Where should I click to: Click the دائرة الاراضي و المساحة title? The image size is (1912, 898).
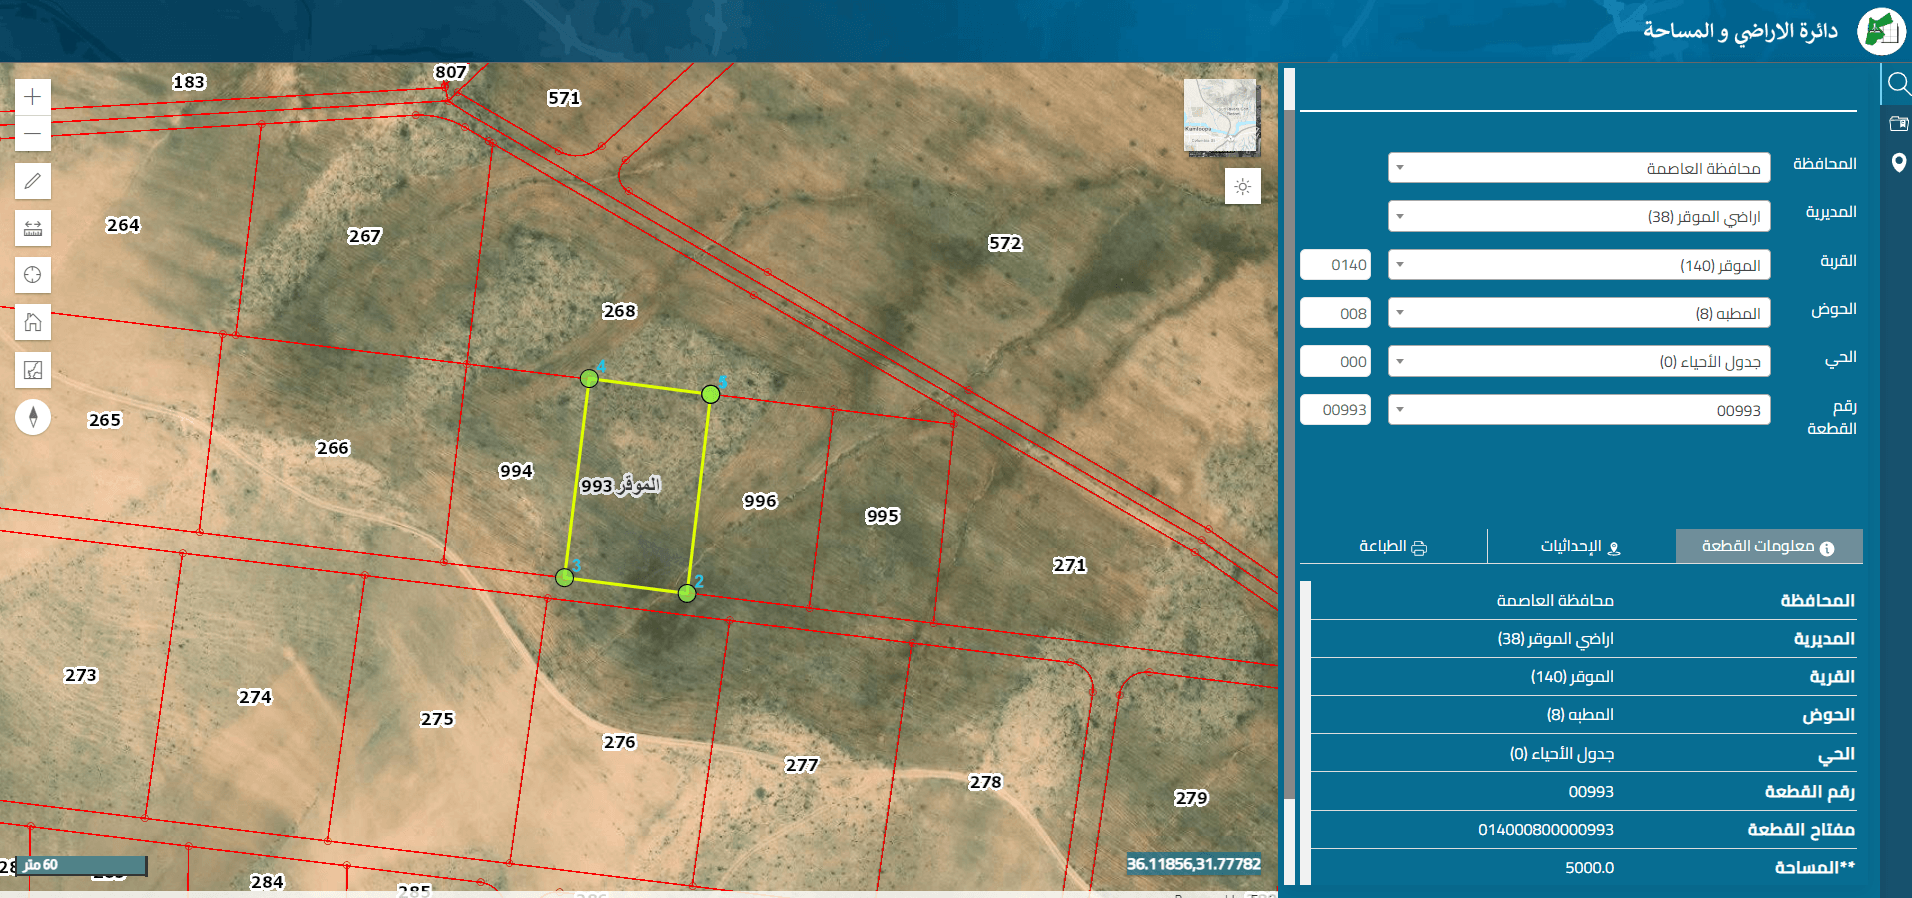click(x=1741, y=31)
